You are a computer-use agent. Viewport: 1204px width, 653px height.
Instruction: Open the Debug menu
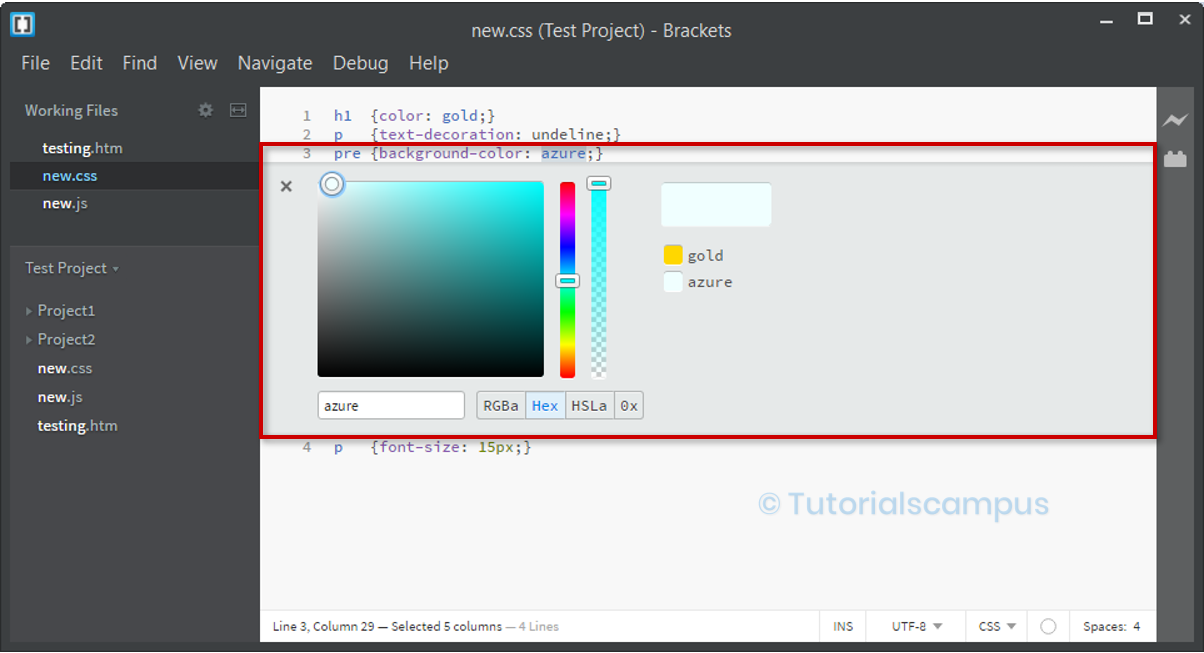pos(360,63)
